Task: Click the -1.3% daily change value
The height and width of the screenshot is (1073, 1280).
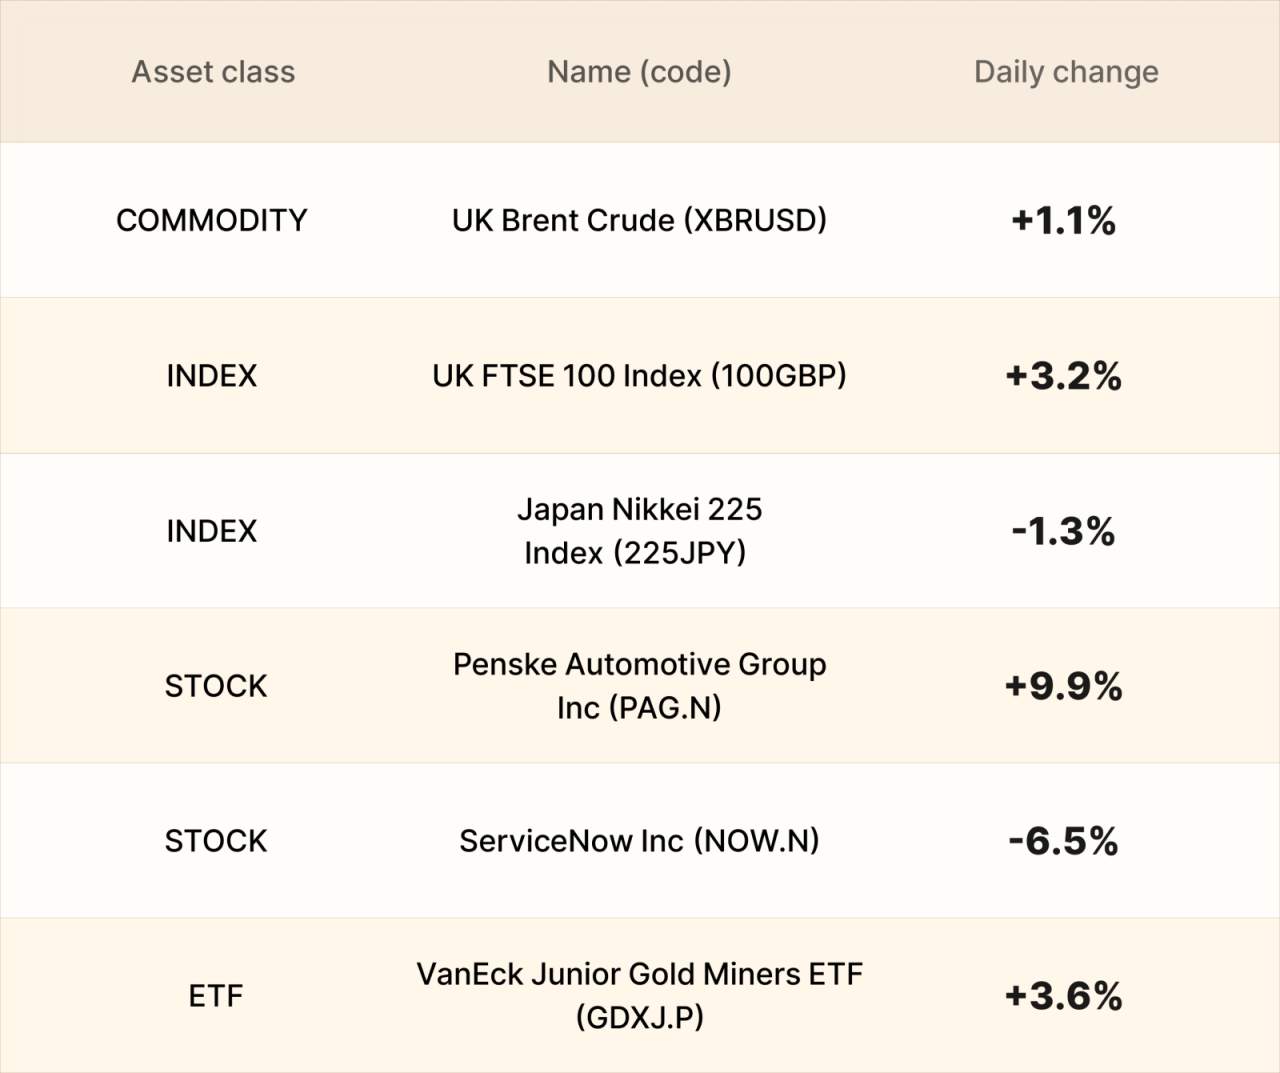Action: (1063, 531)
